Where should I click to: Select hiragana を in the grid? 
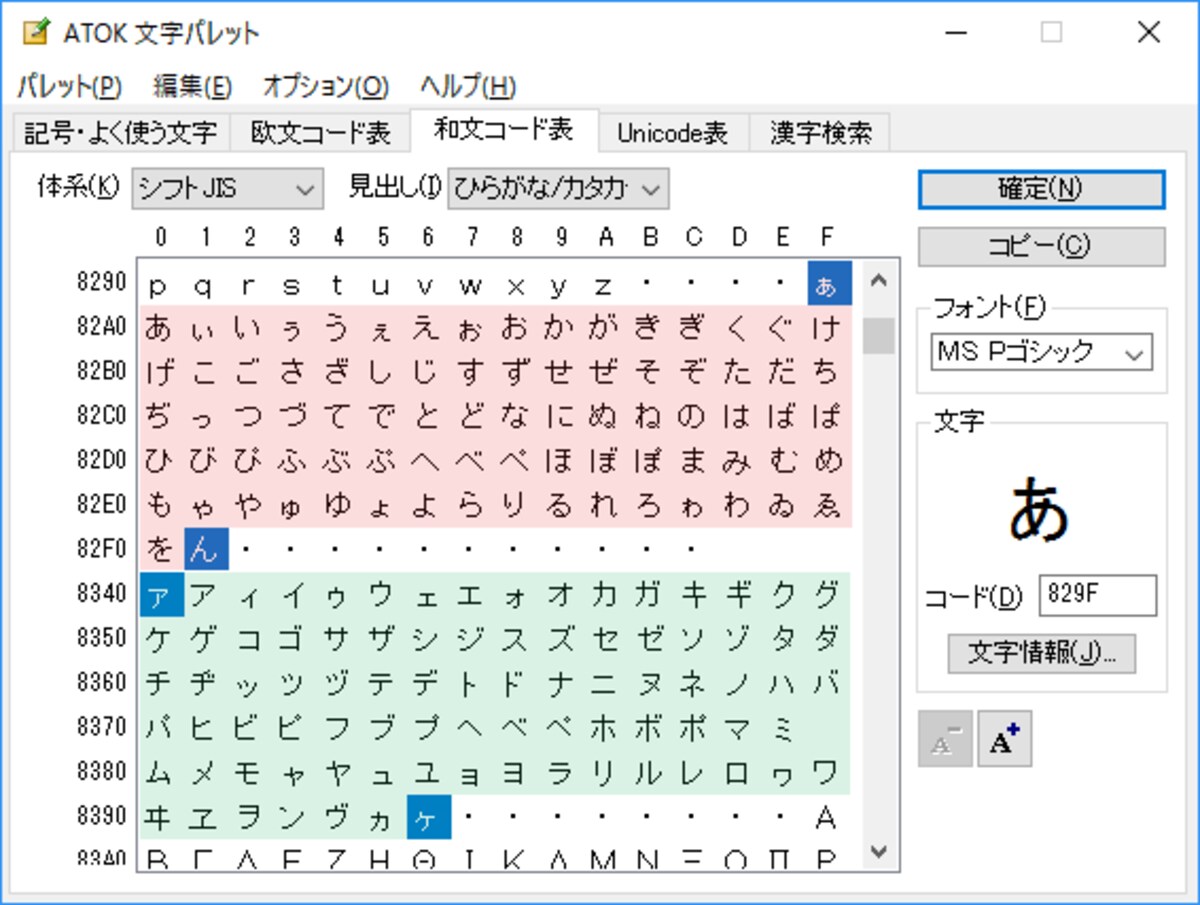[x=161, y=550]
